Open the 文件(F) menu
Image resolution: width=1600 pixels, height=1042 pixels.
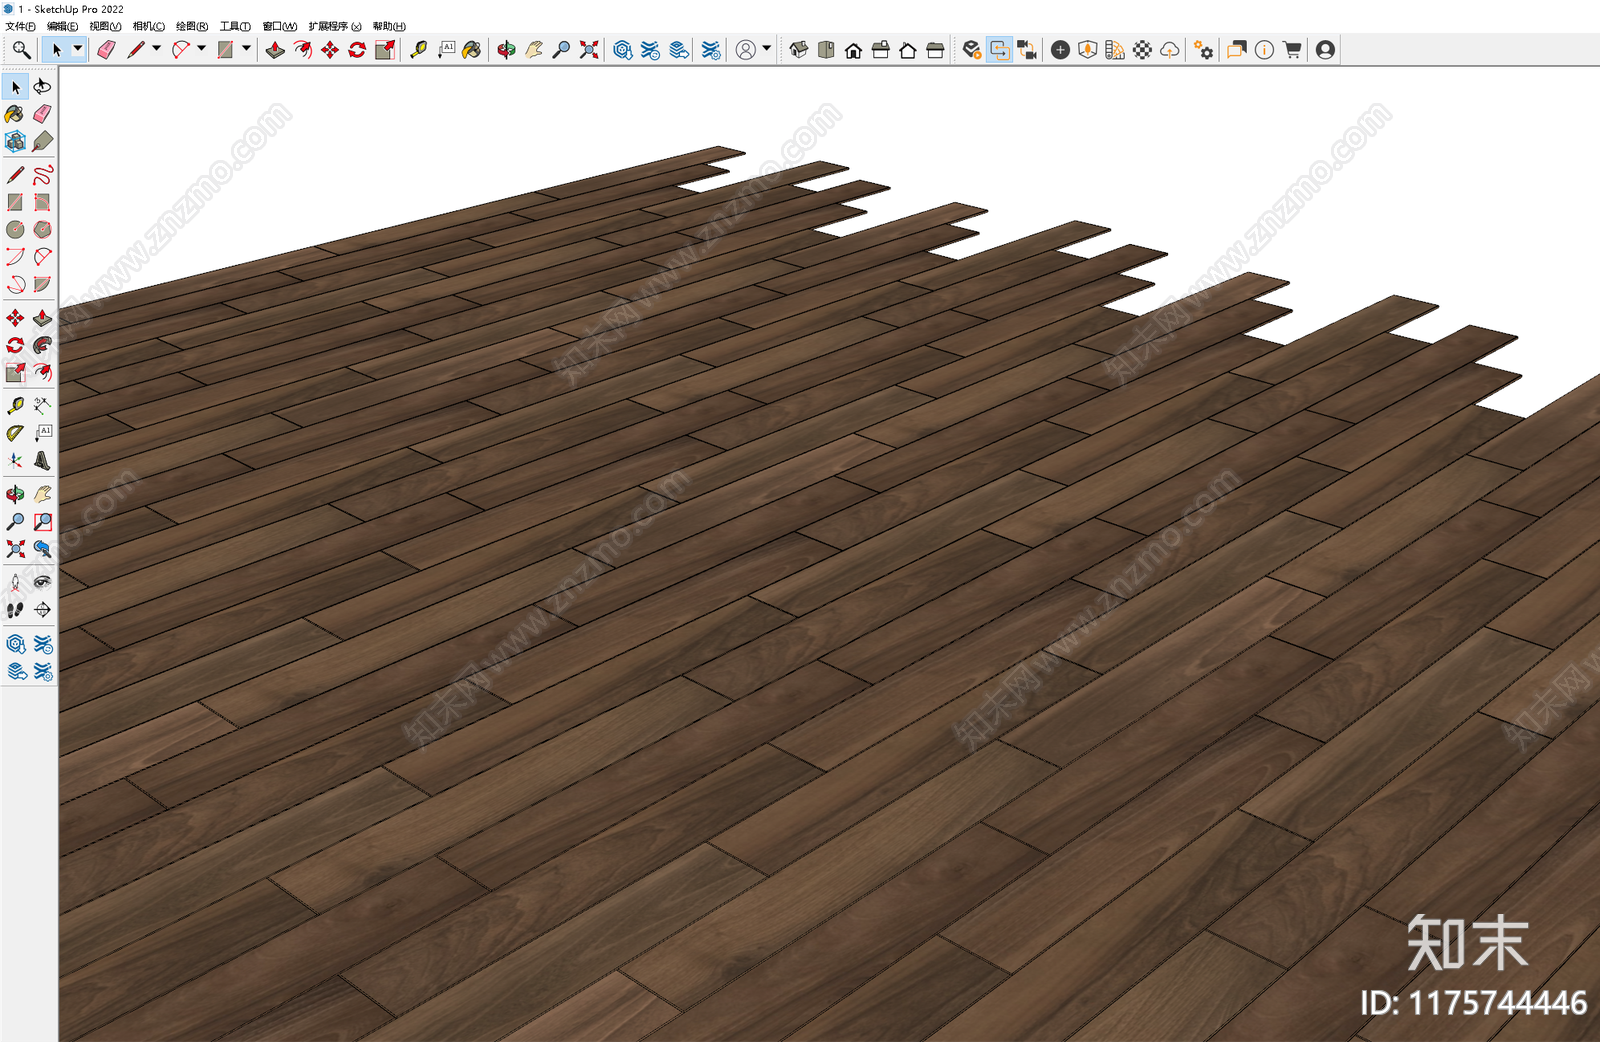tap(20, 26)
